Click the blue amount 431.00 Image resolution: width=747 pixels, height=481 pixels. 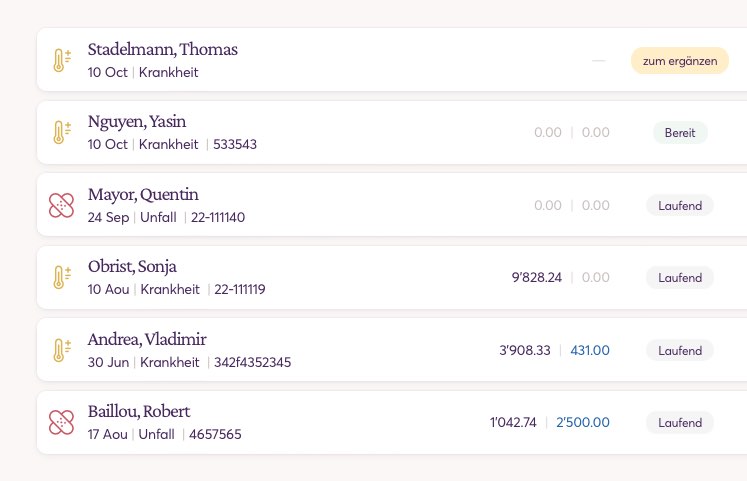pos(590,351)
